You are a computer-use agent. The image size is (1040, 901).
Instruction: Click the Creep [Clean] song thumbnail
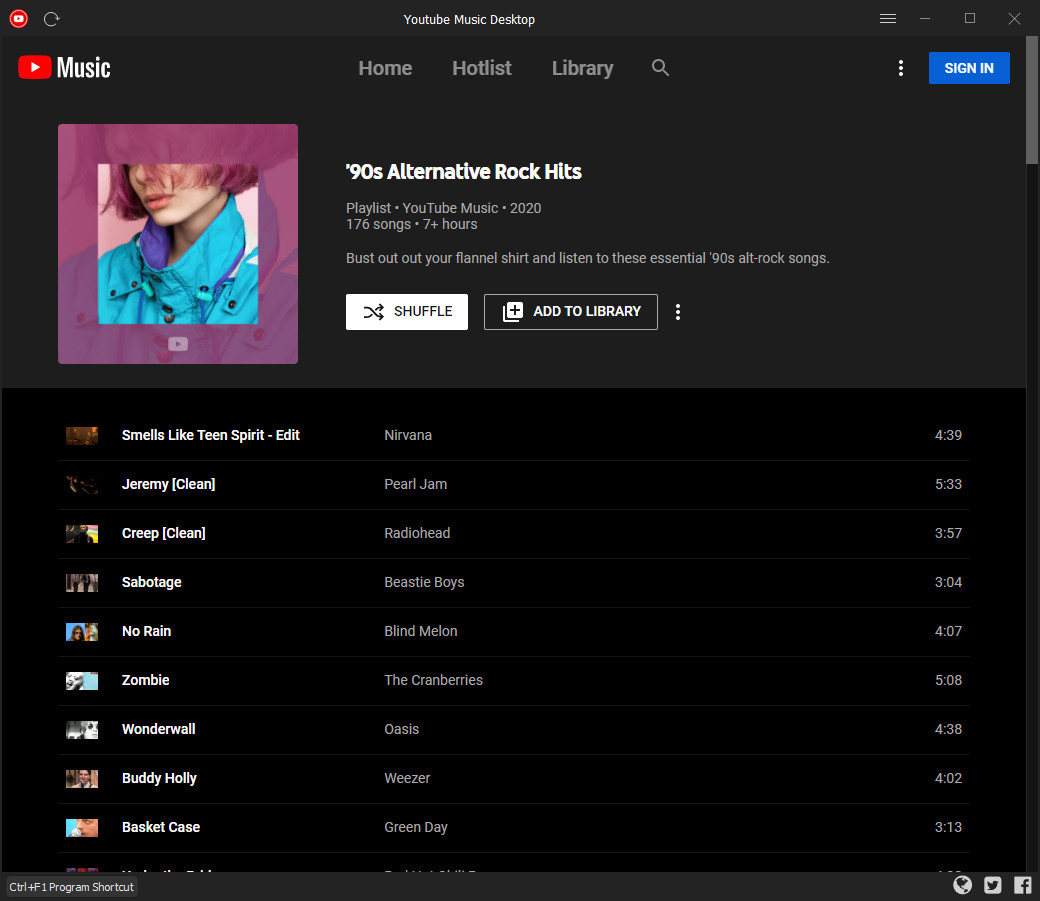[82, 533]
